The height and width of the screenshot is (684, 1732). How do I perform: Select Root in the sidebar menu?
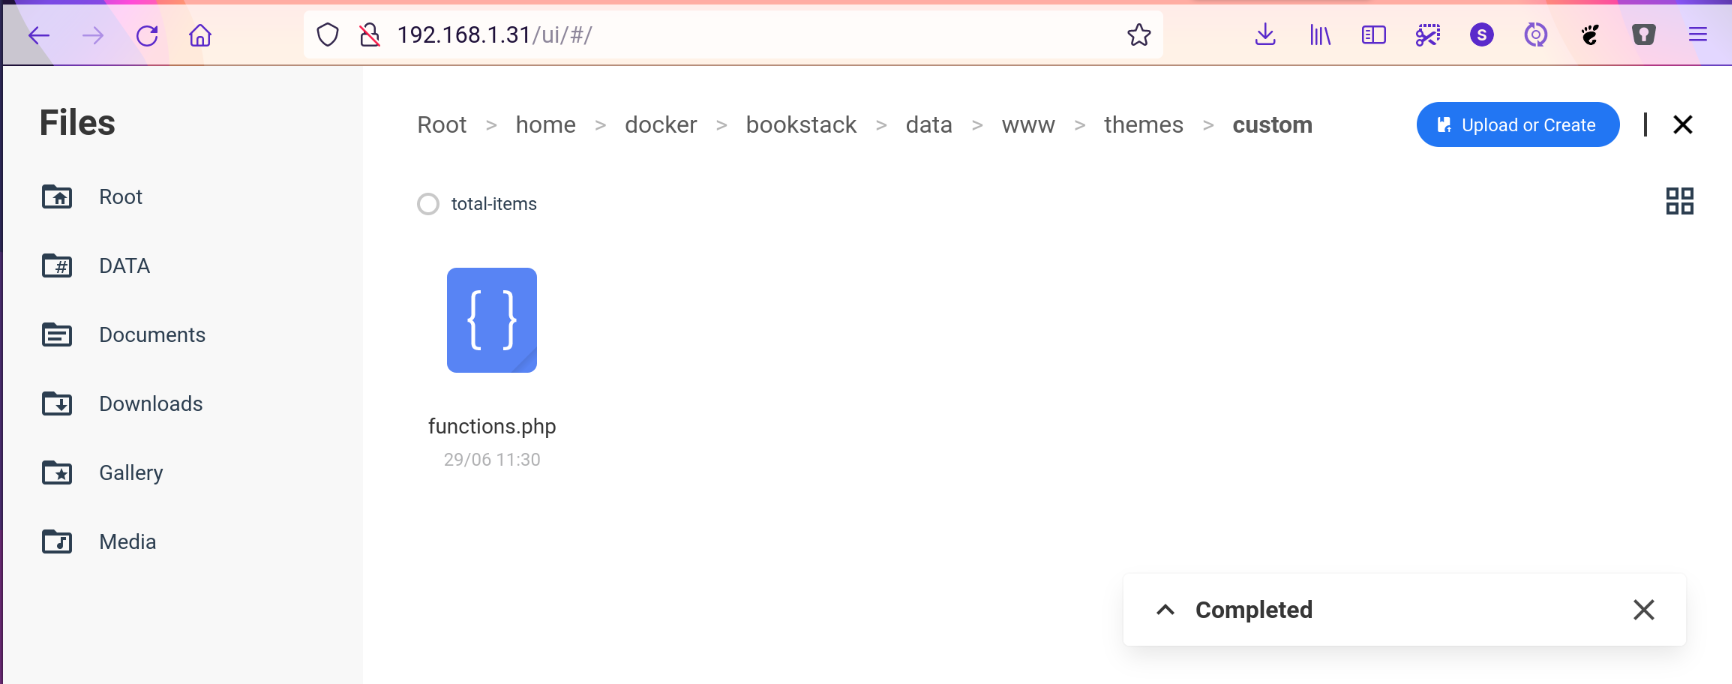pyautogui.click(x=120, y=196)
